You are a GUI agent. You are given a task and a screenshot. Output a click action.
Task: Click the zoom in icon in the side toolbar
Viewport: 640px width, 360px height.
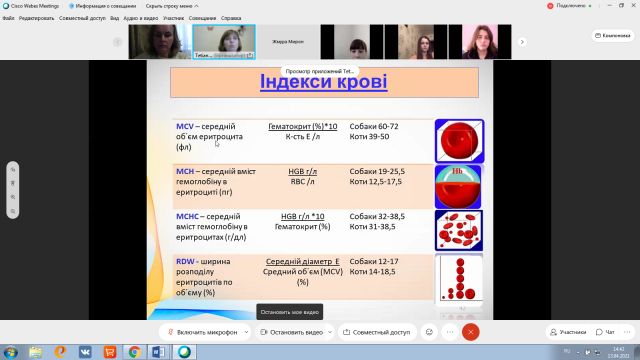[x=13, y=197]
